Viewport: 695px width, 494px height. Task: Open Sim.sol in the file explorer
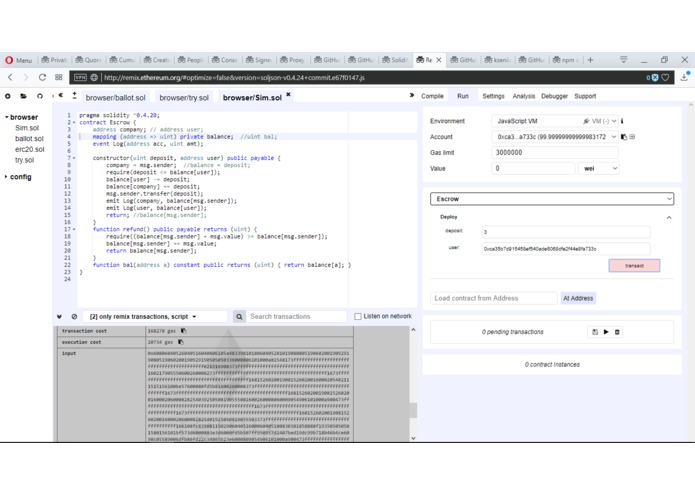(x=27, y=128)
